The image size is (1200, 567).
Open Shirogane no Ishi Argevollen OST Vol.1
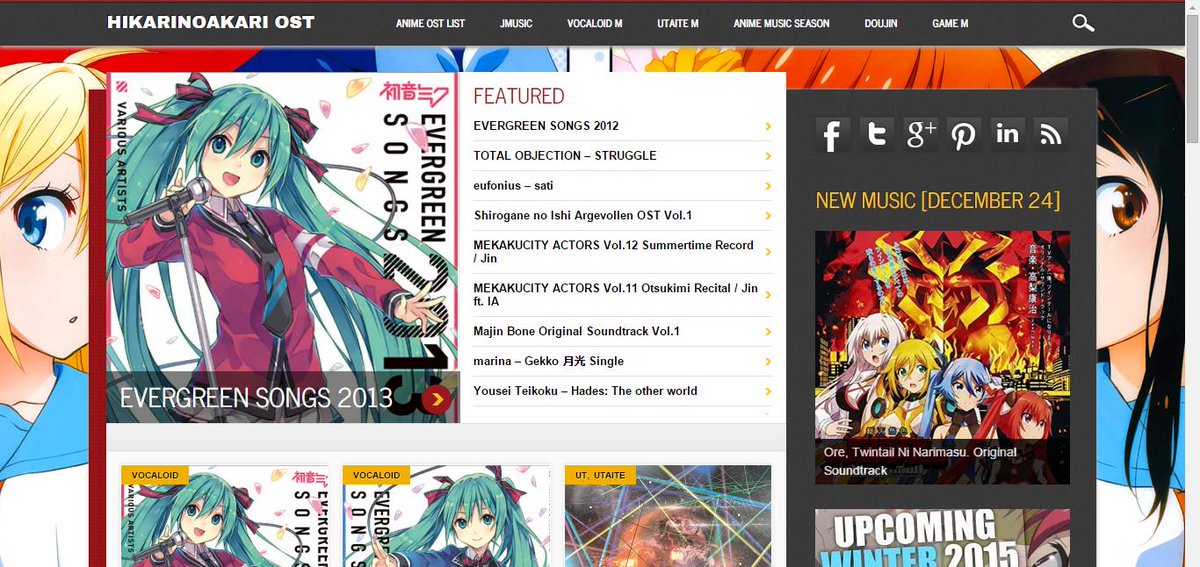[x=583, y=216]
